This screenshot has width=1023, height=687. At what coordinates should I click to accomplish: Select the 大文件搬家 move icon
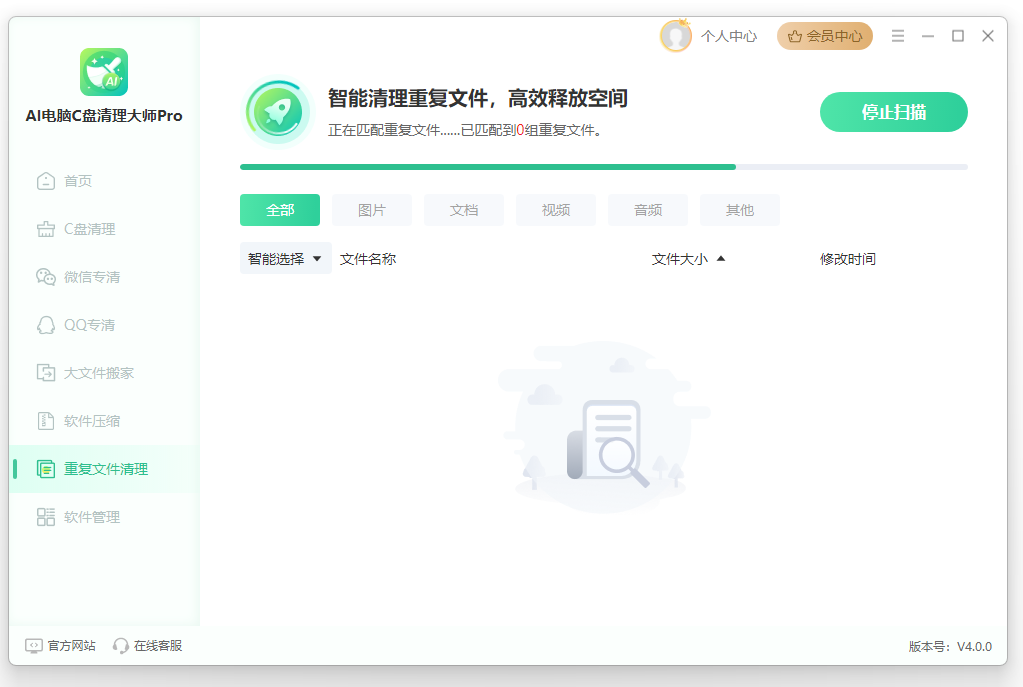(x=46, y=373)
